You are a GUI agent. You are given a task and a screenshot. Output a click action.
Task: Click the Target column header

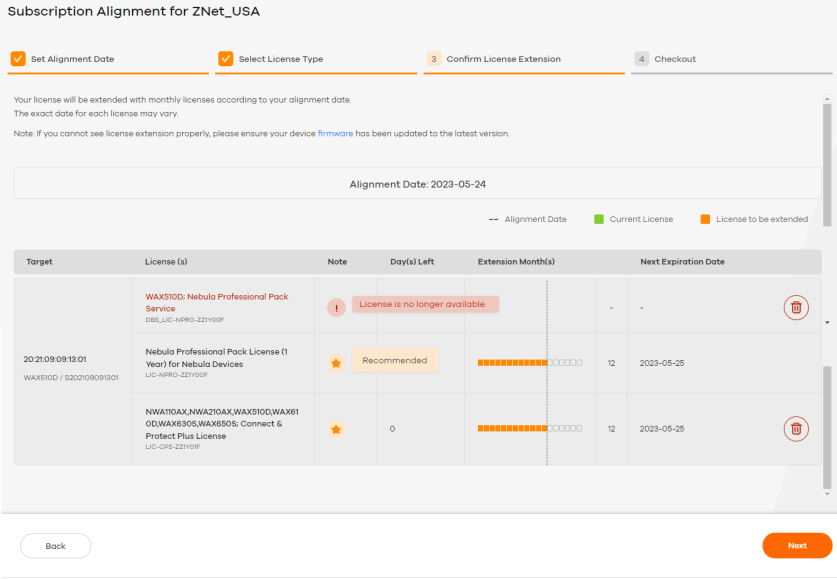(x=40, y=261)
